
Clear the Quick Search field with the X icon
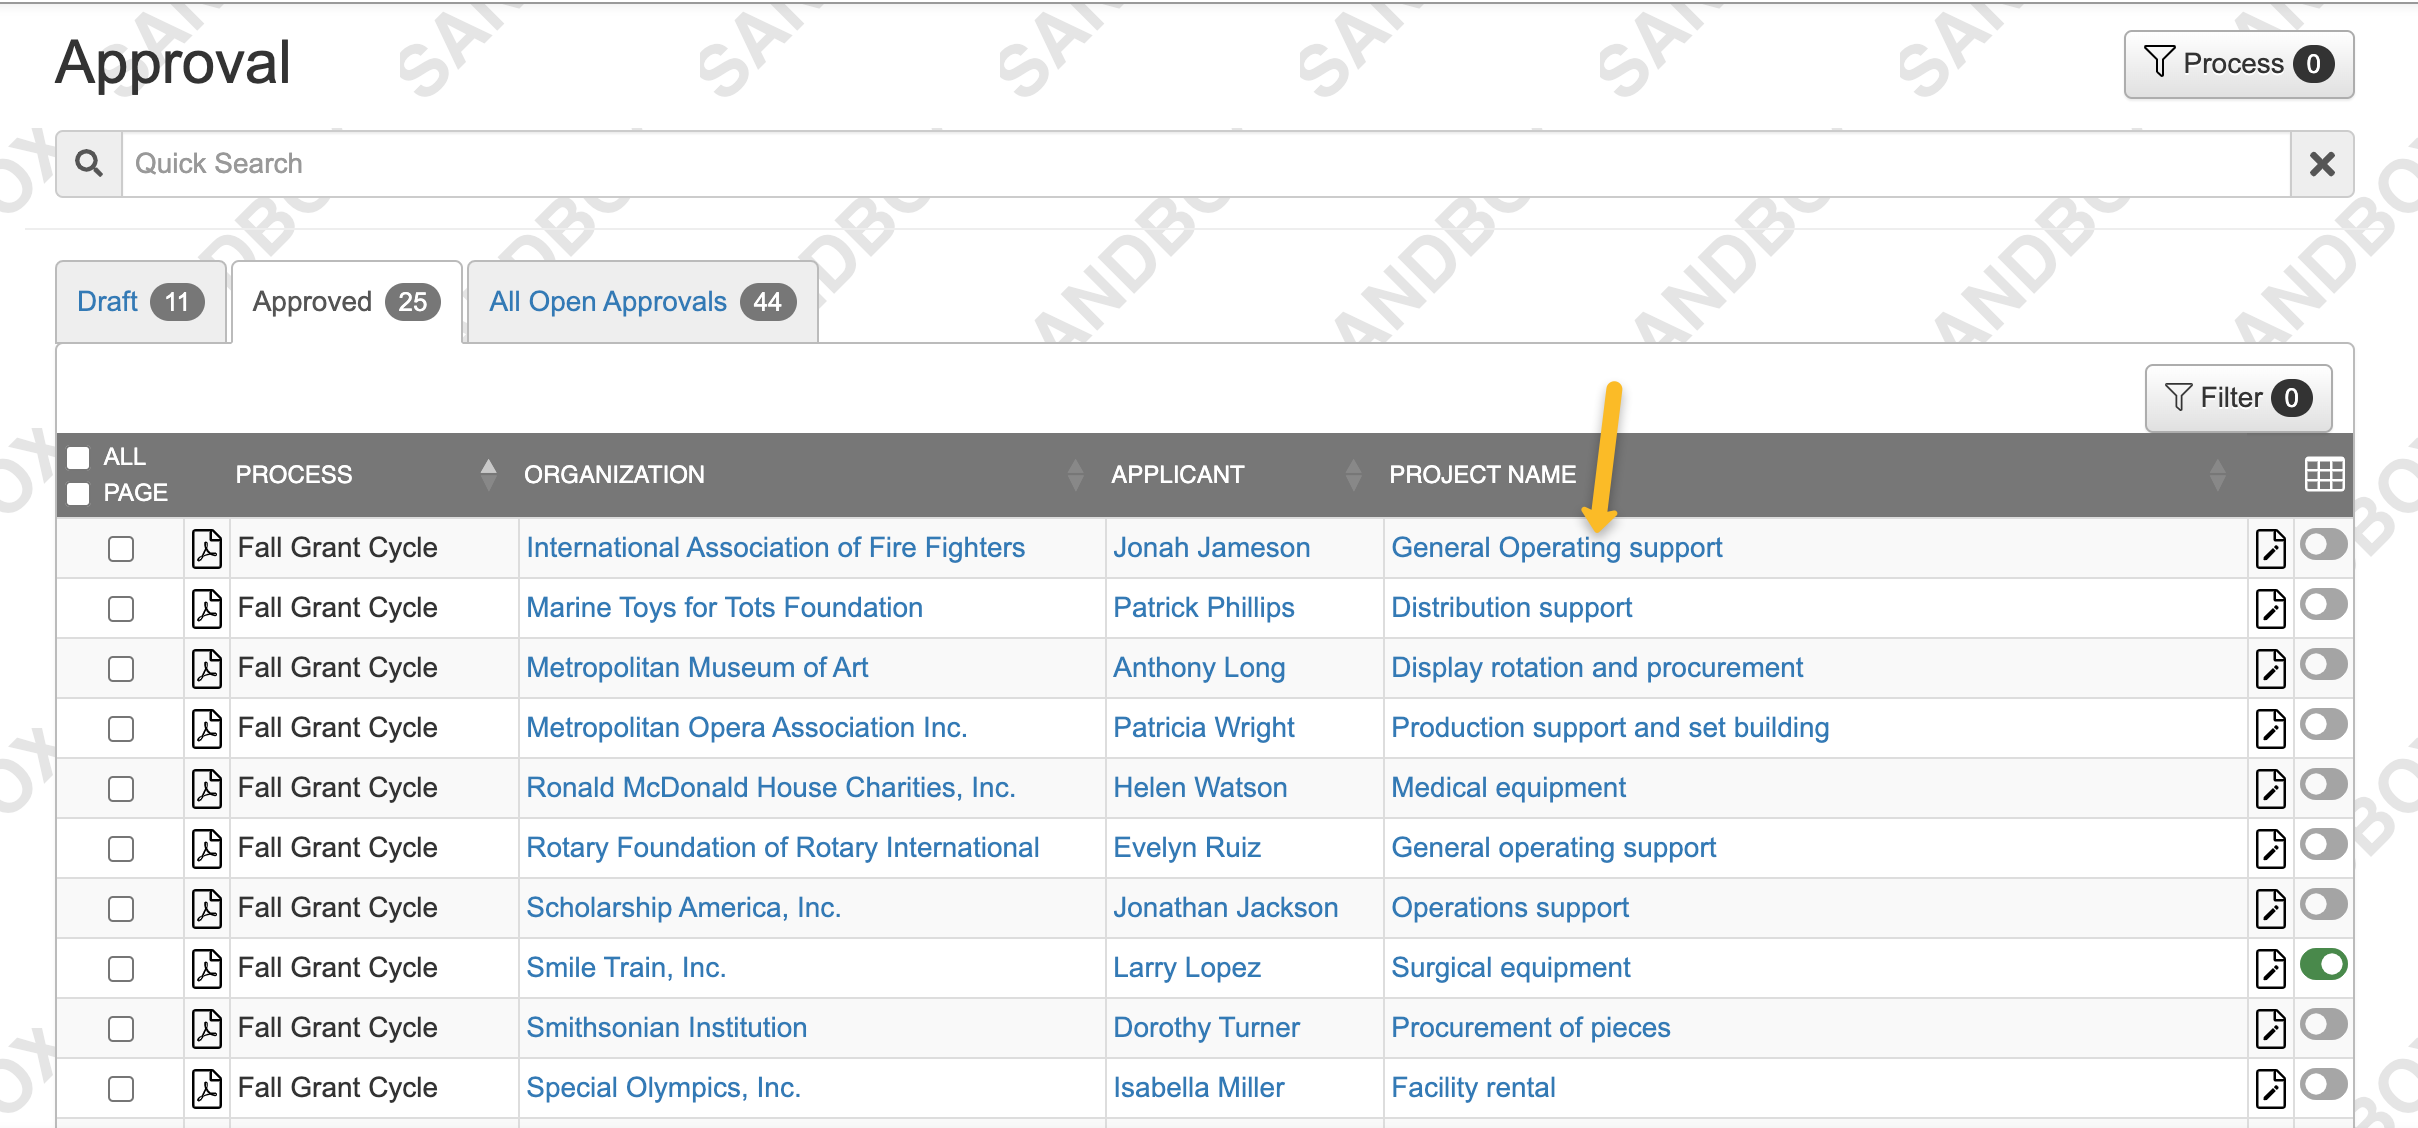click(2322, 163)
